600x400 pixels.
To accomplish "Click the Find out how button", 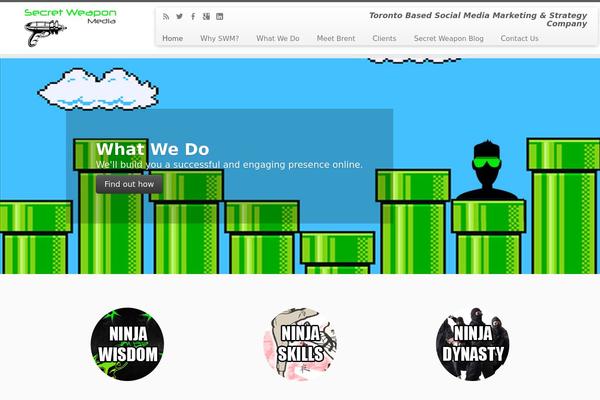I will (x=129, y=184).
